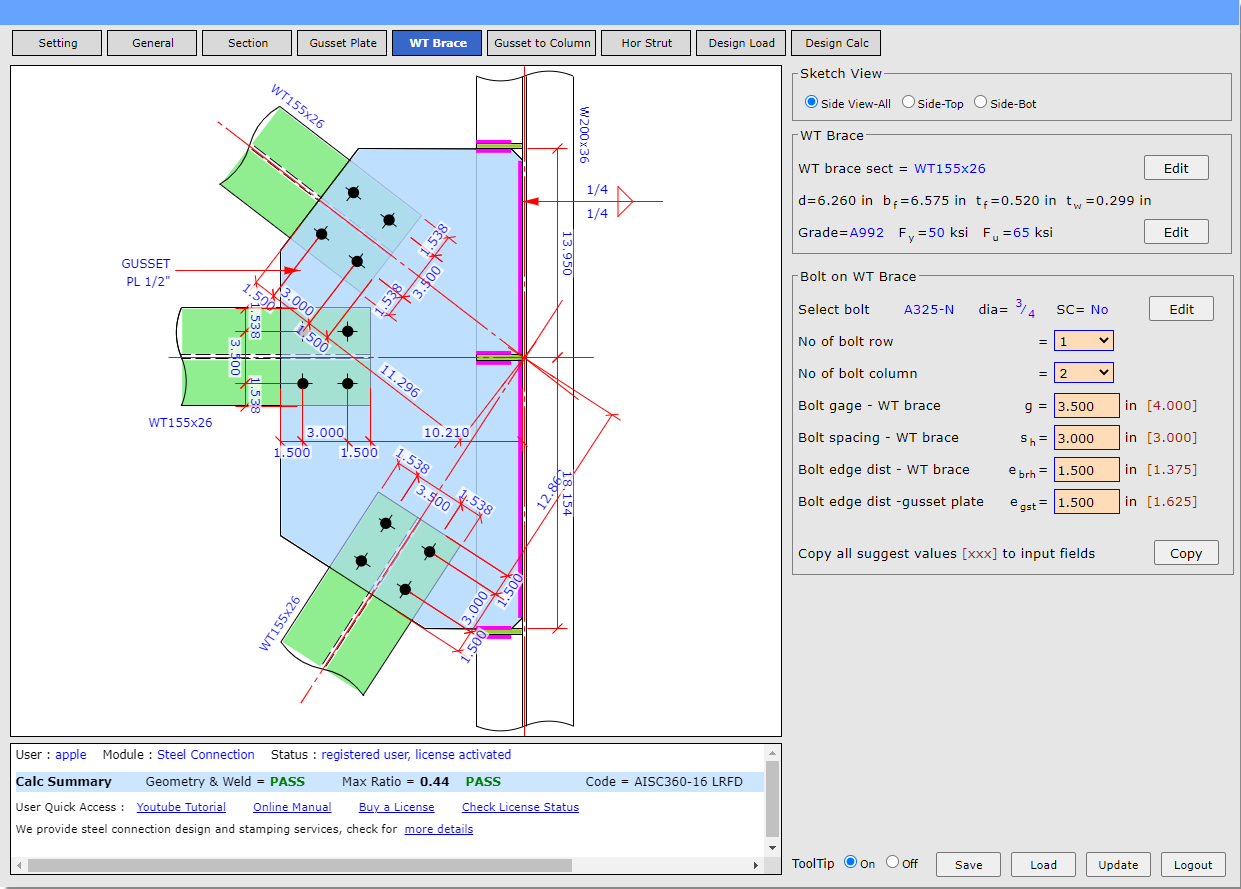Click the bolt gage input field
1241x889 pixels.
[x=1087, y=406]
